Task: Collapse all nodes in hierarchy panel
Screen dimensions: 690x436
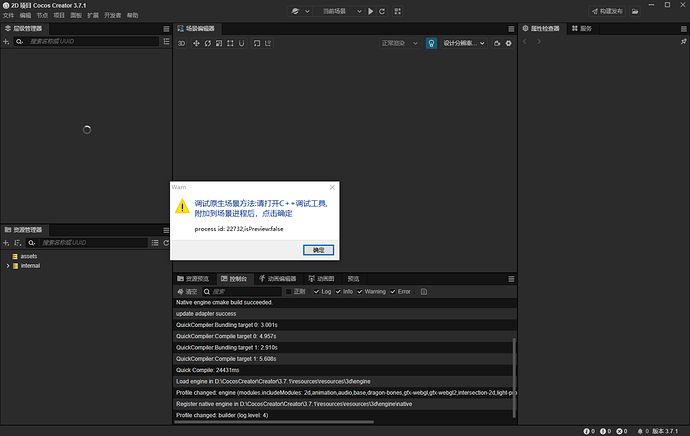Action: tap(166, 41)
